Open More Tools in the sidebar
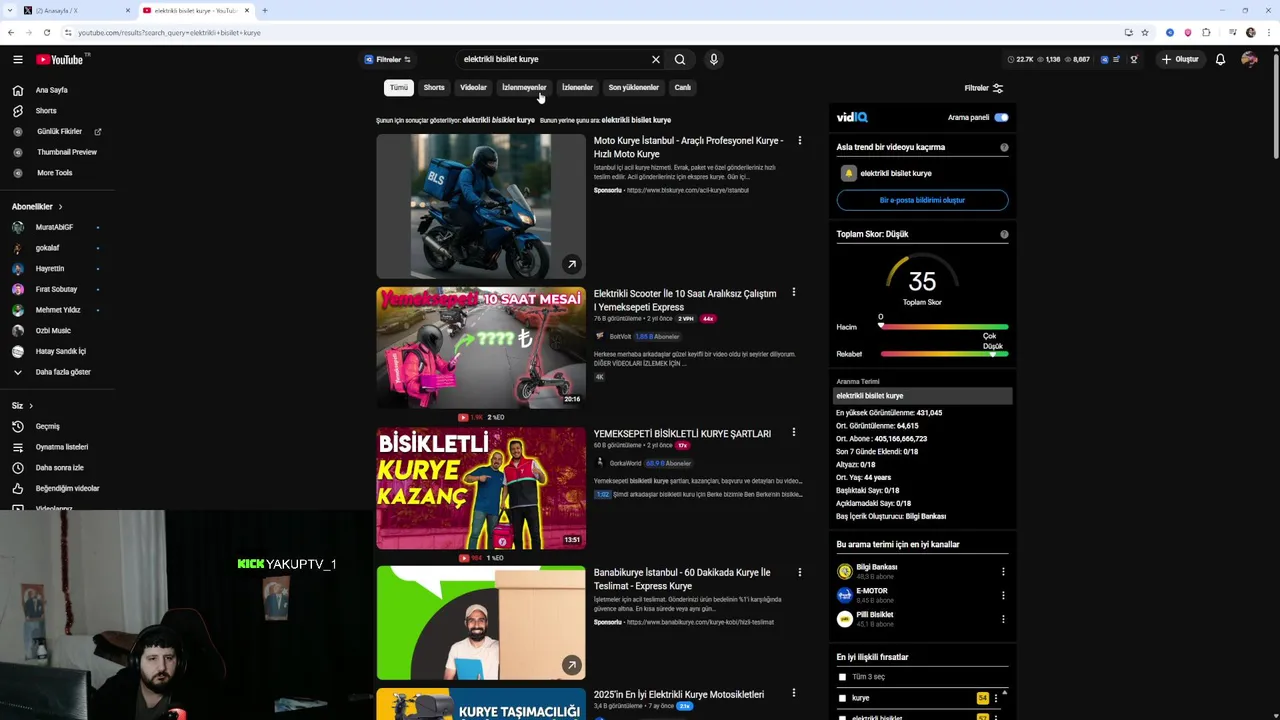This screenshot has width=1280, height=720. 54,173
